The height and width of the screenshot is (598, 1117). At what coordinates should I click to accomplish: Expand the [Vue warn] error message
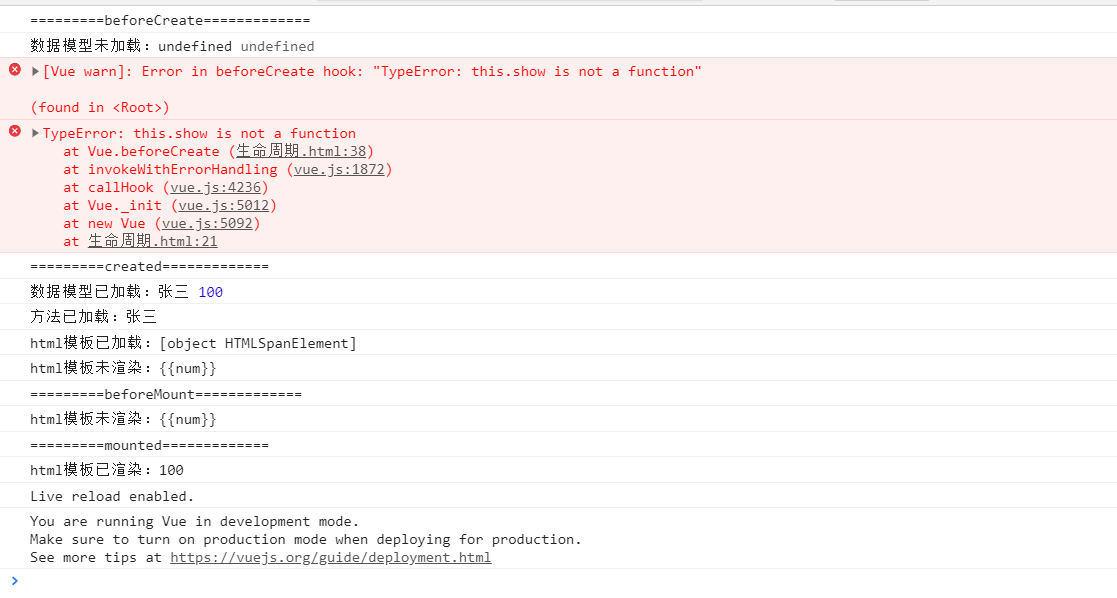(x=36, y=71)
